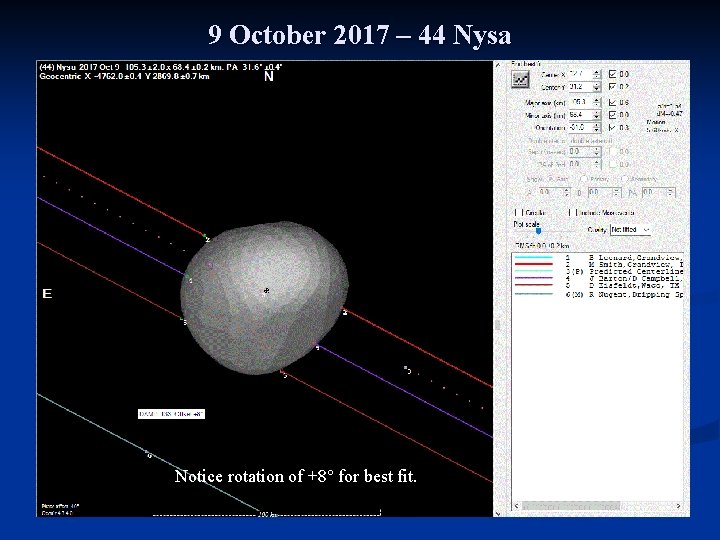This screenshot has width=720, height=540.
Task: Toggle the Major axis fit checkbox
Action: (612, 102)
